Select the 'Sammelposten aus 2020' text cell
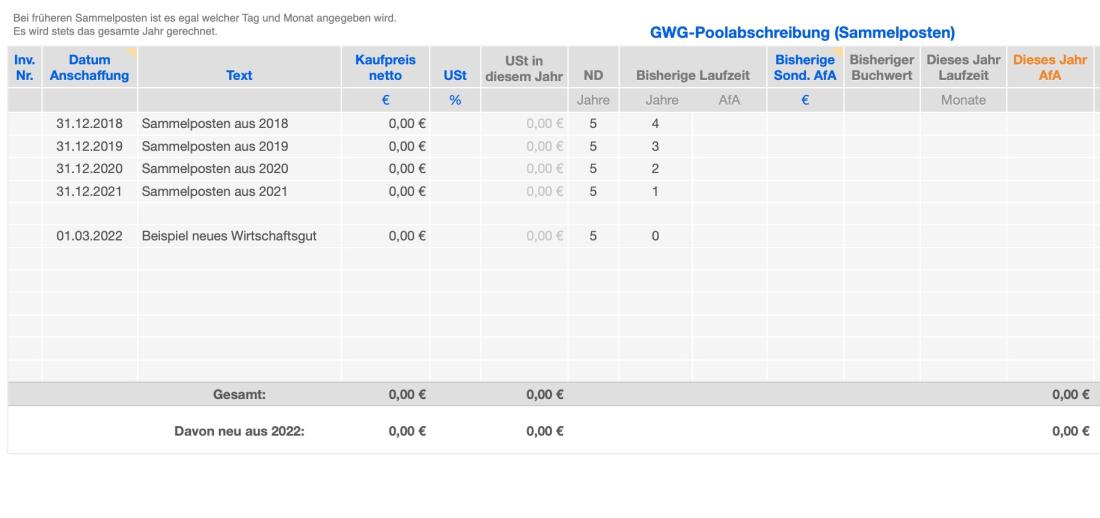The image size is (1100, 518). tap(204, 168)
